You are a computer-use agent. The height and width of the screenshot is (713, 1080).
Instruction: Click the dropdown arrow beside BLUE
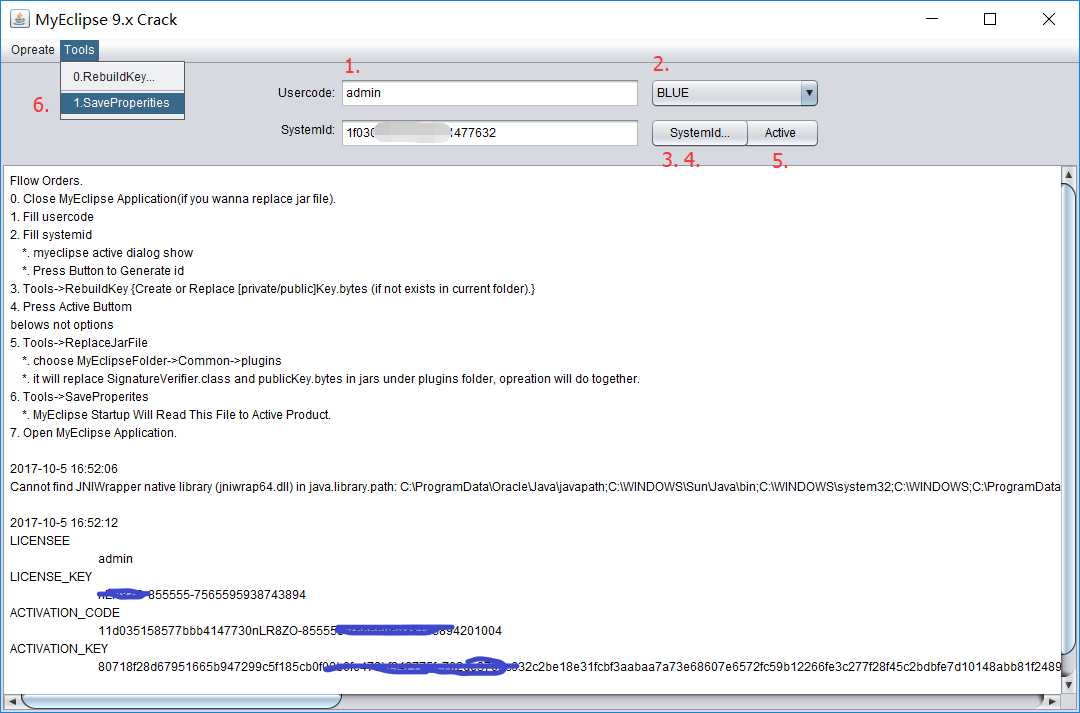pyautogui.click(x=809, y=93)
